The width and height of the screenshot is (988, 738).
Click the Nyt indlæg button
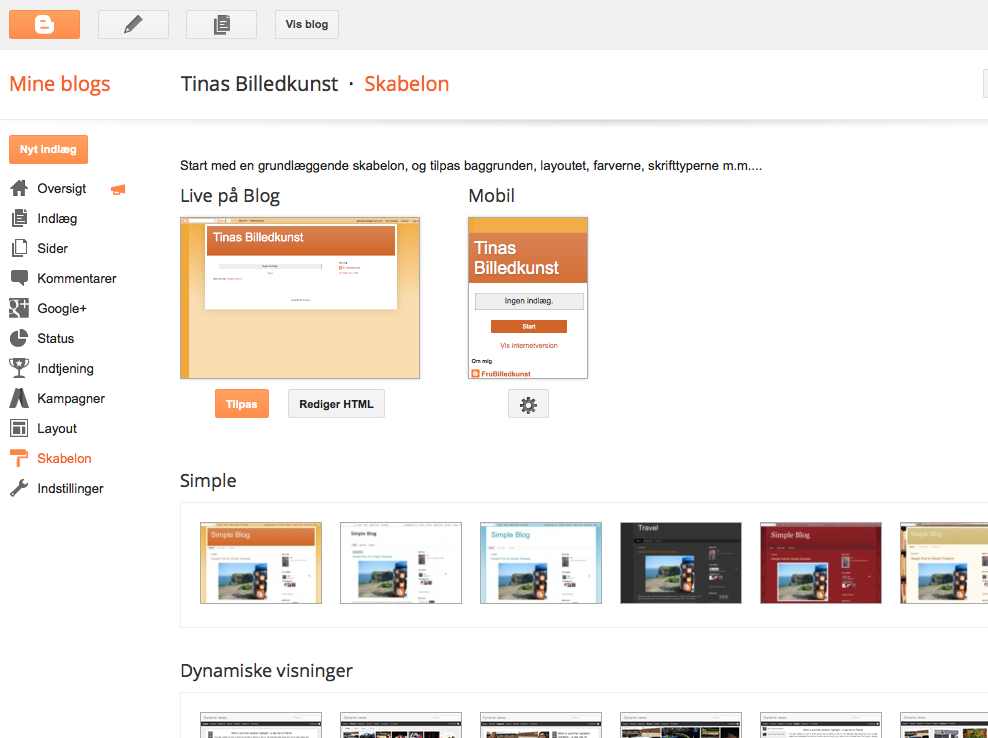coord(48,149)
